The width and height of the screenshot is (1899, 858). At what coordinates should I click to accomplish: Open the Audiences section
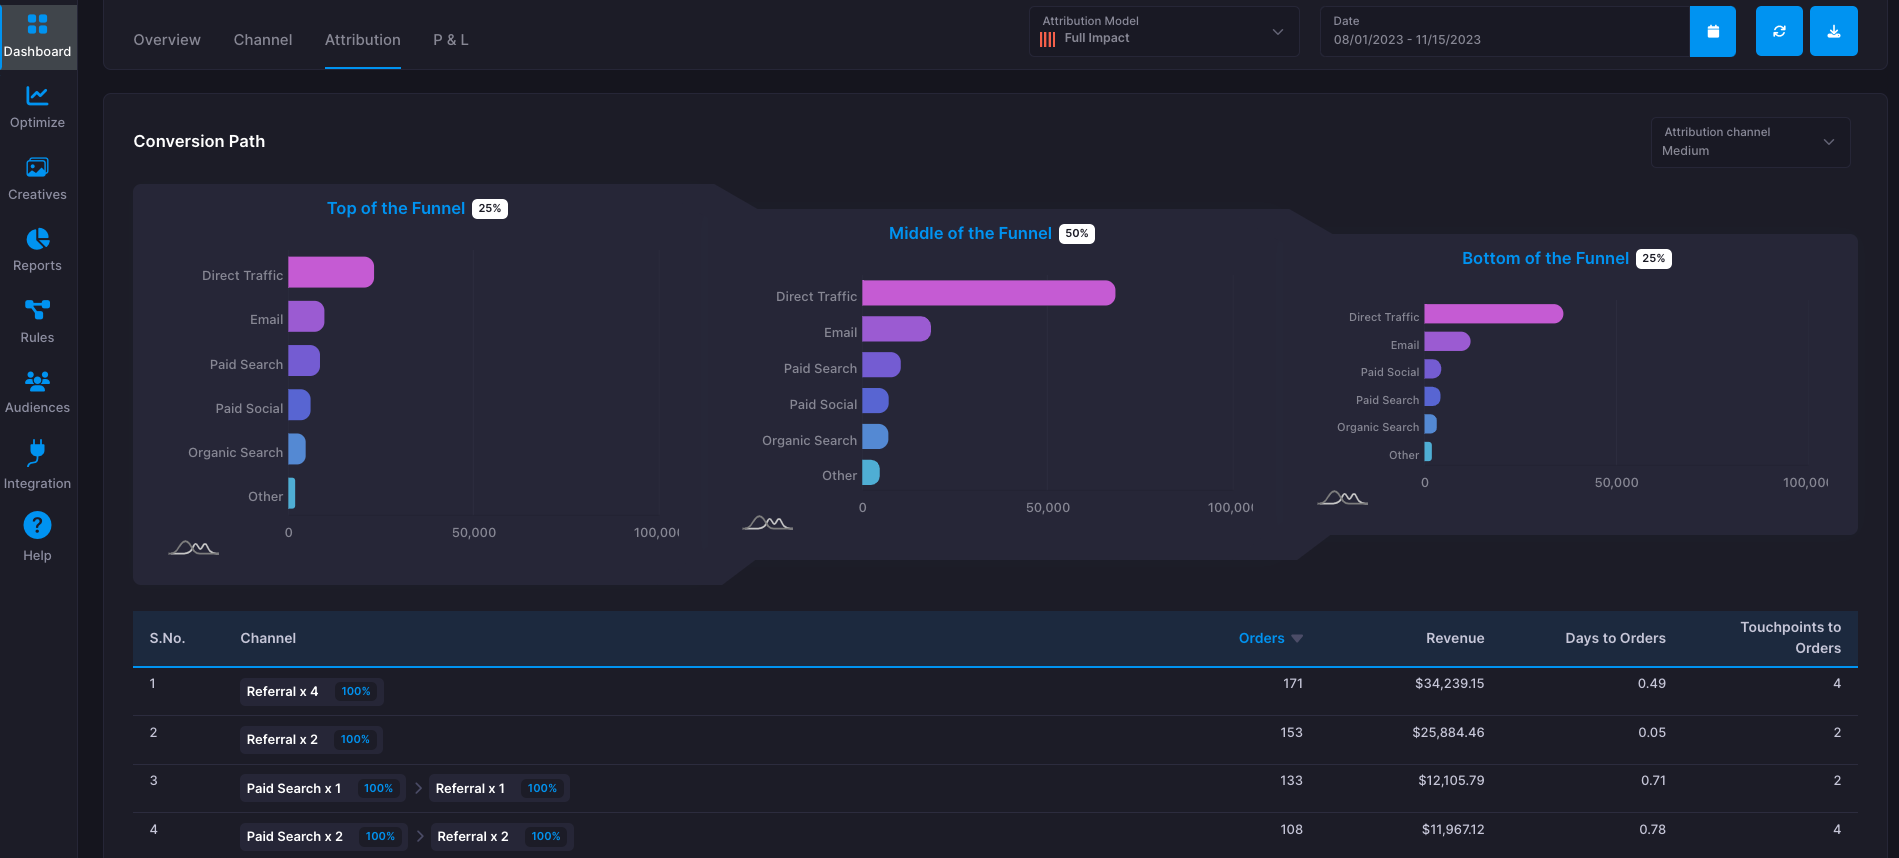(37, 392)
